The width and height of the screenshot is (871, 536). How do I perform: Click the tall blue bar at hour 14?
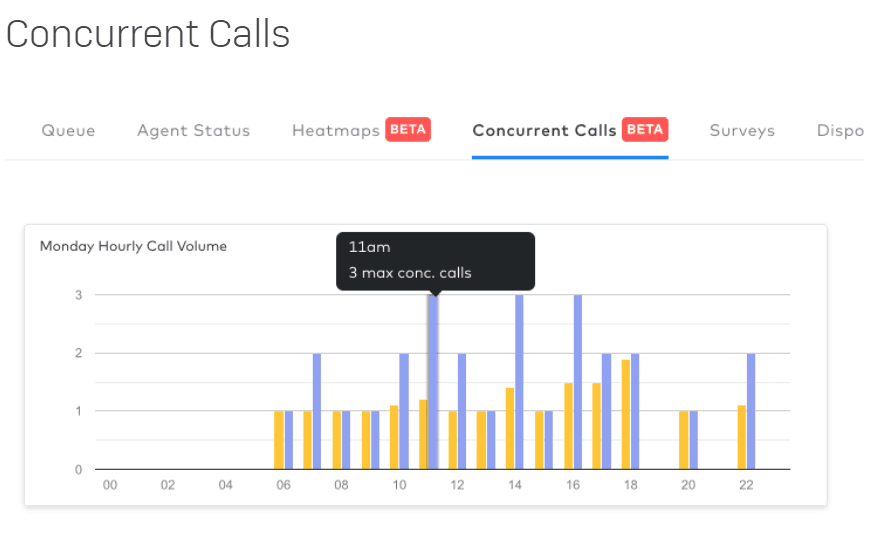519,382
